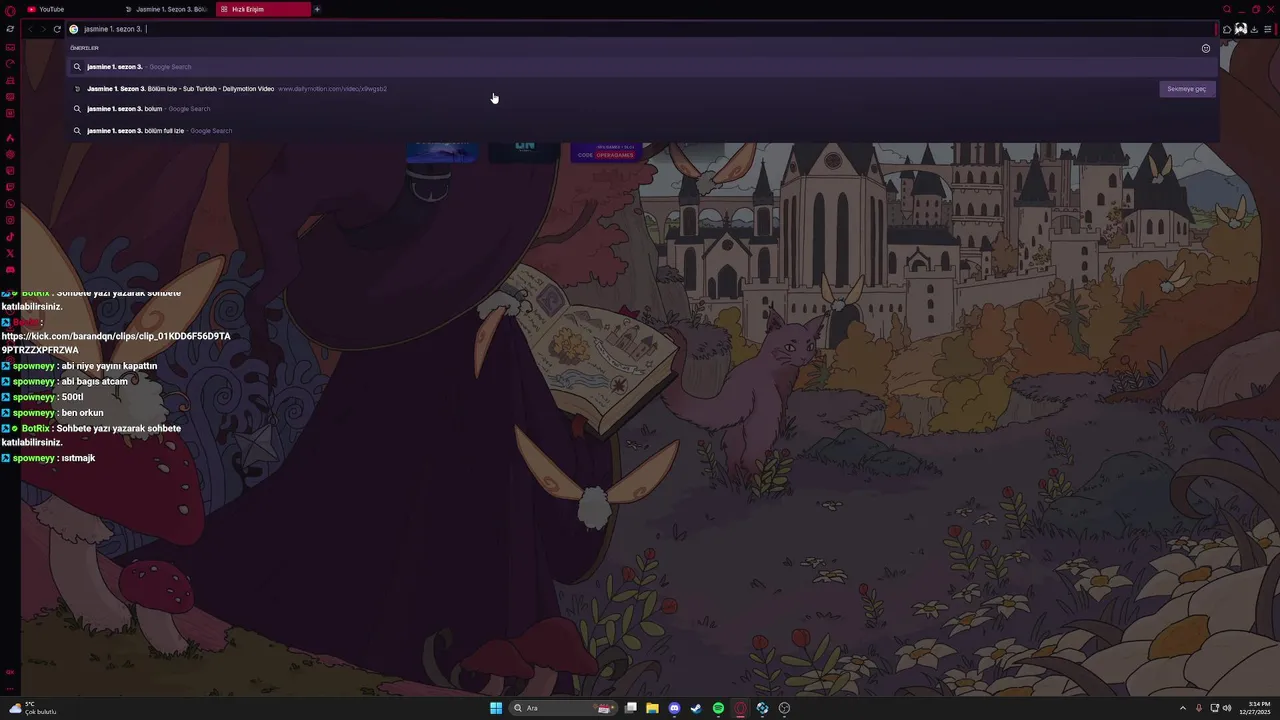This screenshot has height=720, width=1280.
Task: Click the Windows taskbar search box 'Ara'
Action: (562, 708)
